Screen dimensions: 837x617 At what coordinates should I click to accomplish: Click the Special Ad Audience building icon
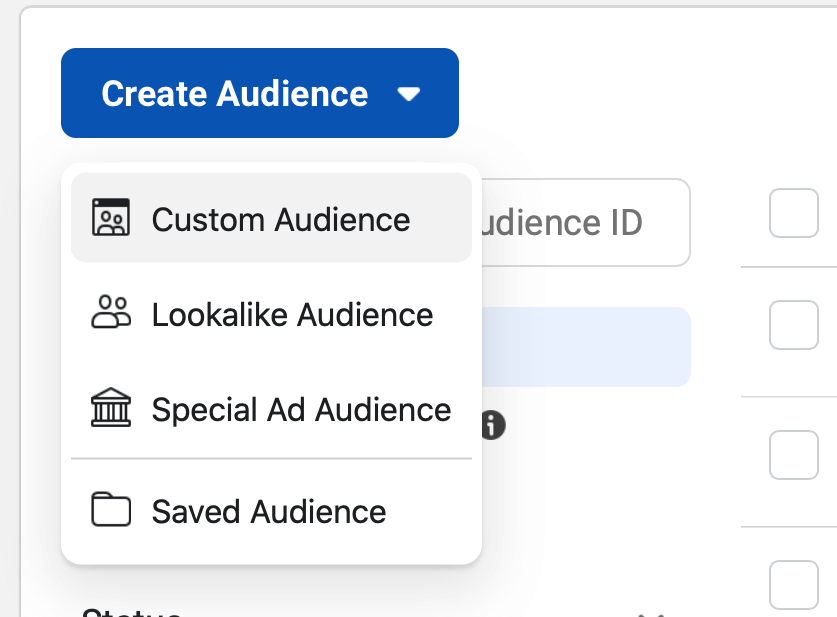tap(111, 407)
